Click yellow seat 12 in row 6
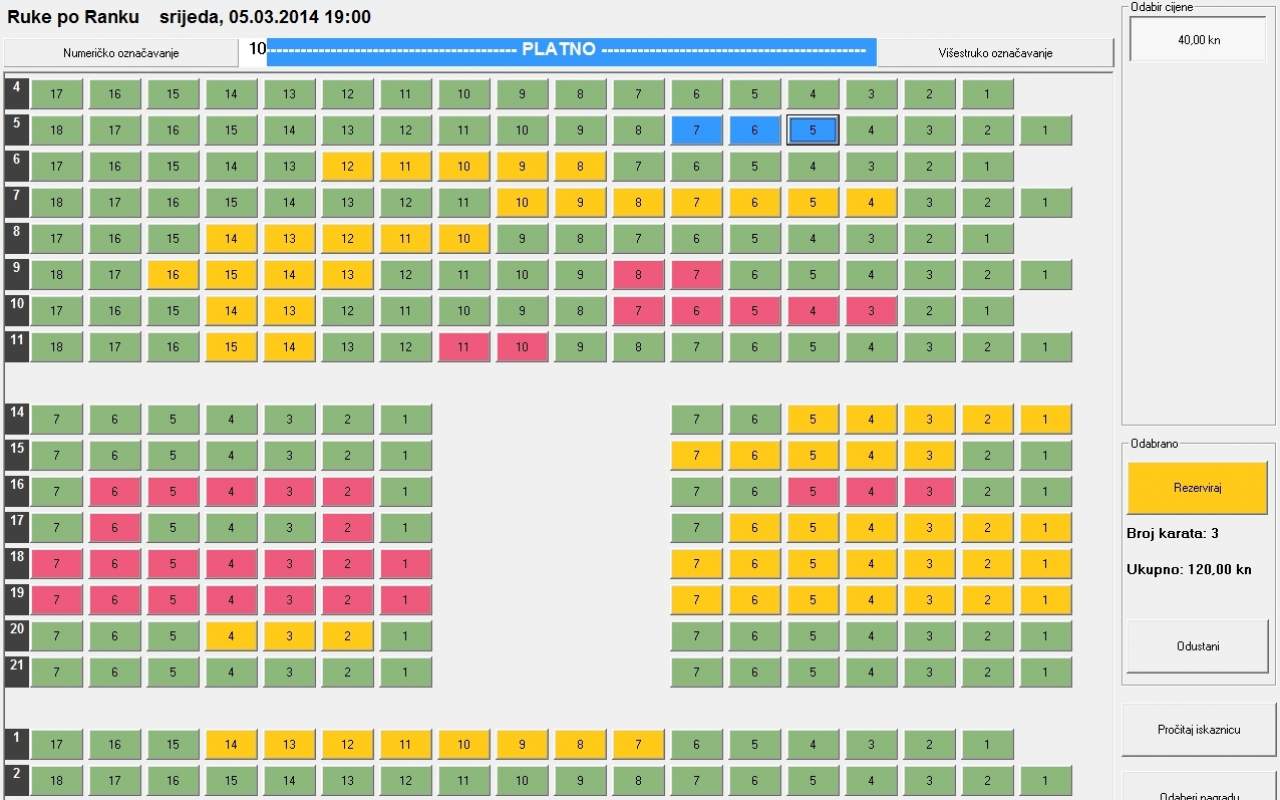This screenshot has width=1280, height=800. tap(347, 166)
